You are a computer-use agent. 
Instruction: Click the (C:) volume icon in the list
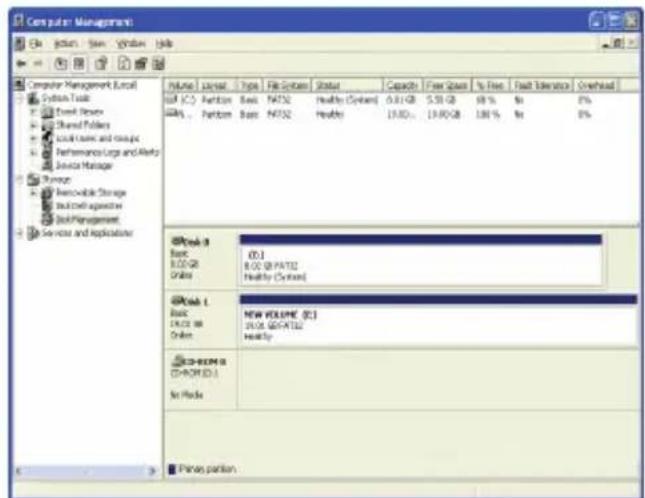170,100
